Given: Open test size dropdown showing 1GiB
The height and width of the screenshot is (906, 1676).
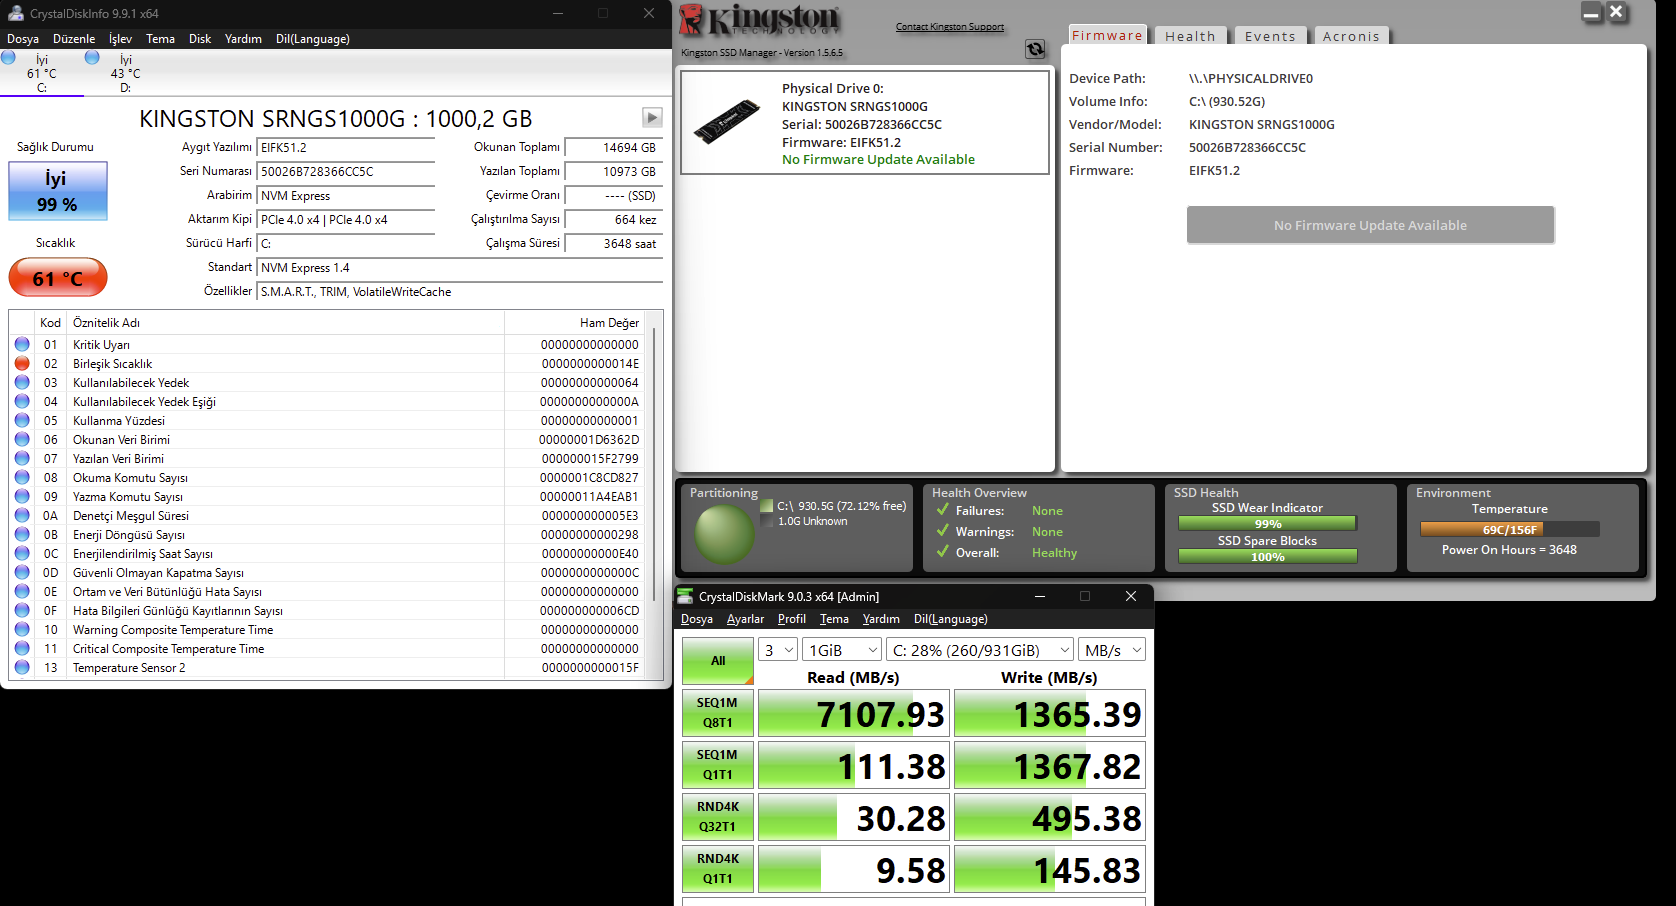Looking at the screenshot, I should coord(842,650).
